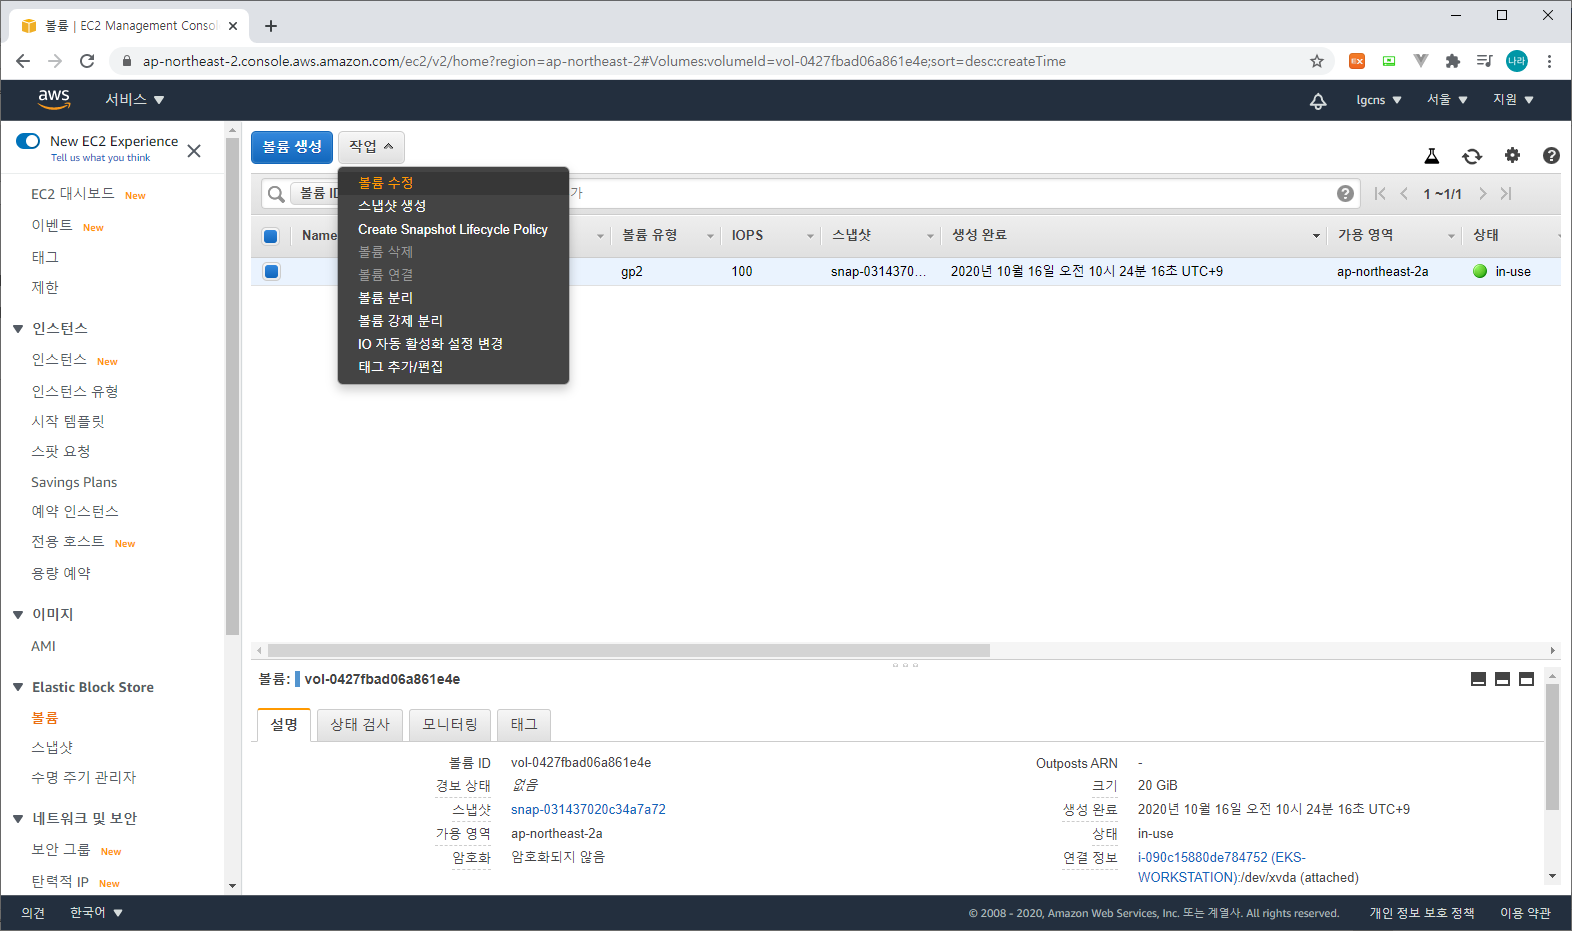Open the help question mark icon

(1551, 155)
